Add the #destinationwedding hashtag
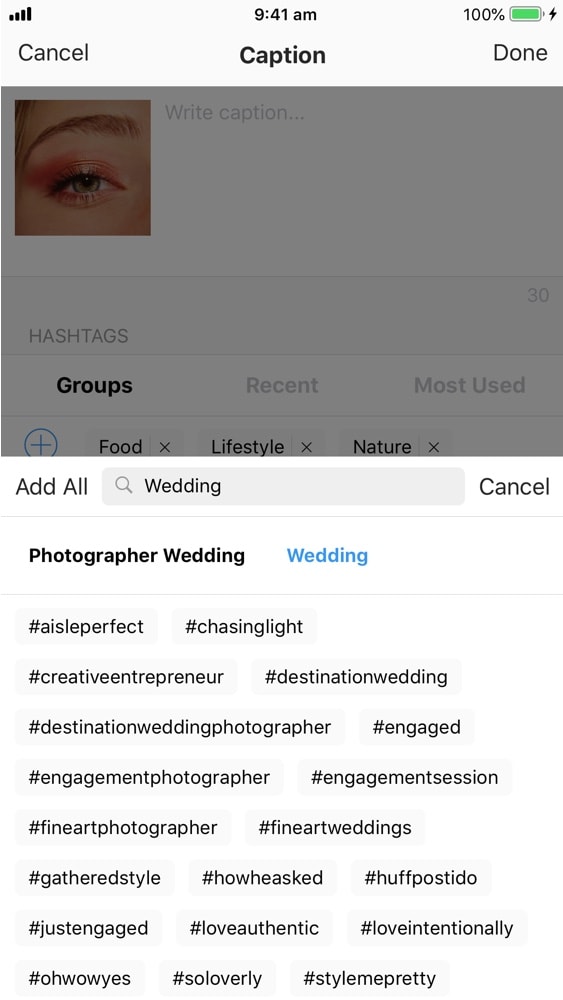Image resolution: width=563 pixels, height=1000 pixels. [356, 677]
